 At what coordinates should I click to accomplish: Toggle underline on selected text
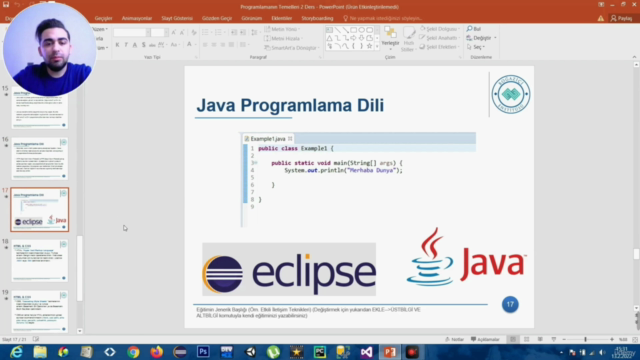point(135,44)
